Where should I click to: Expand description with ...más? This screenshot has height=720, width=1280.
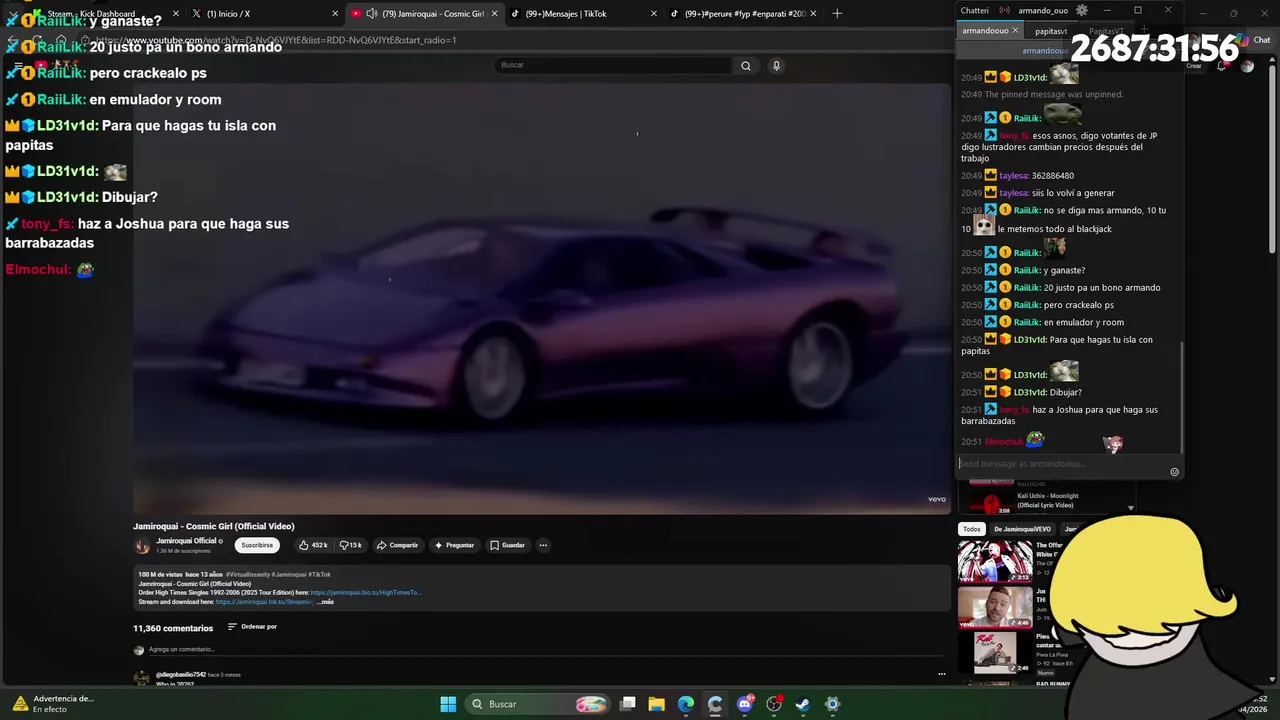coord(326,602)
